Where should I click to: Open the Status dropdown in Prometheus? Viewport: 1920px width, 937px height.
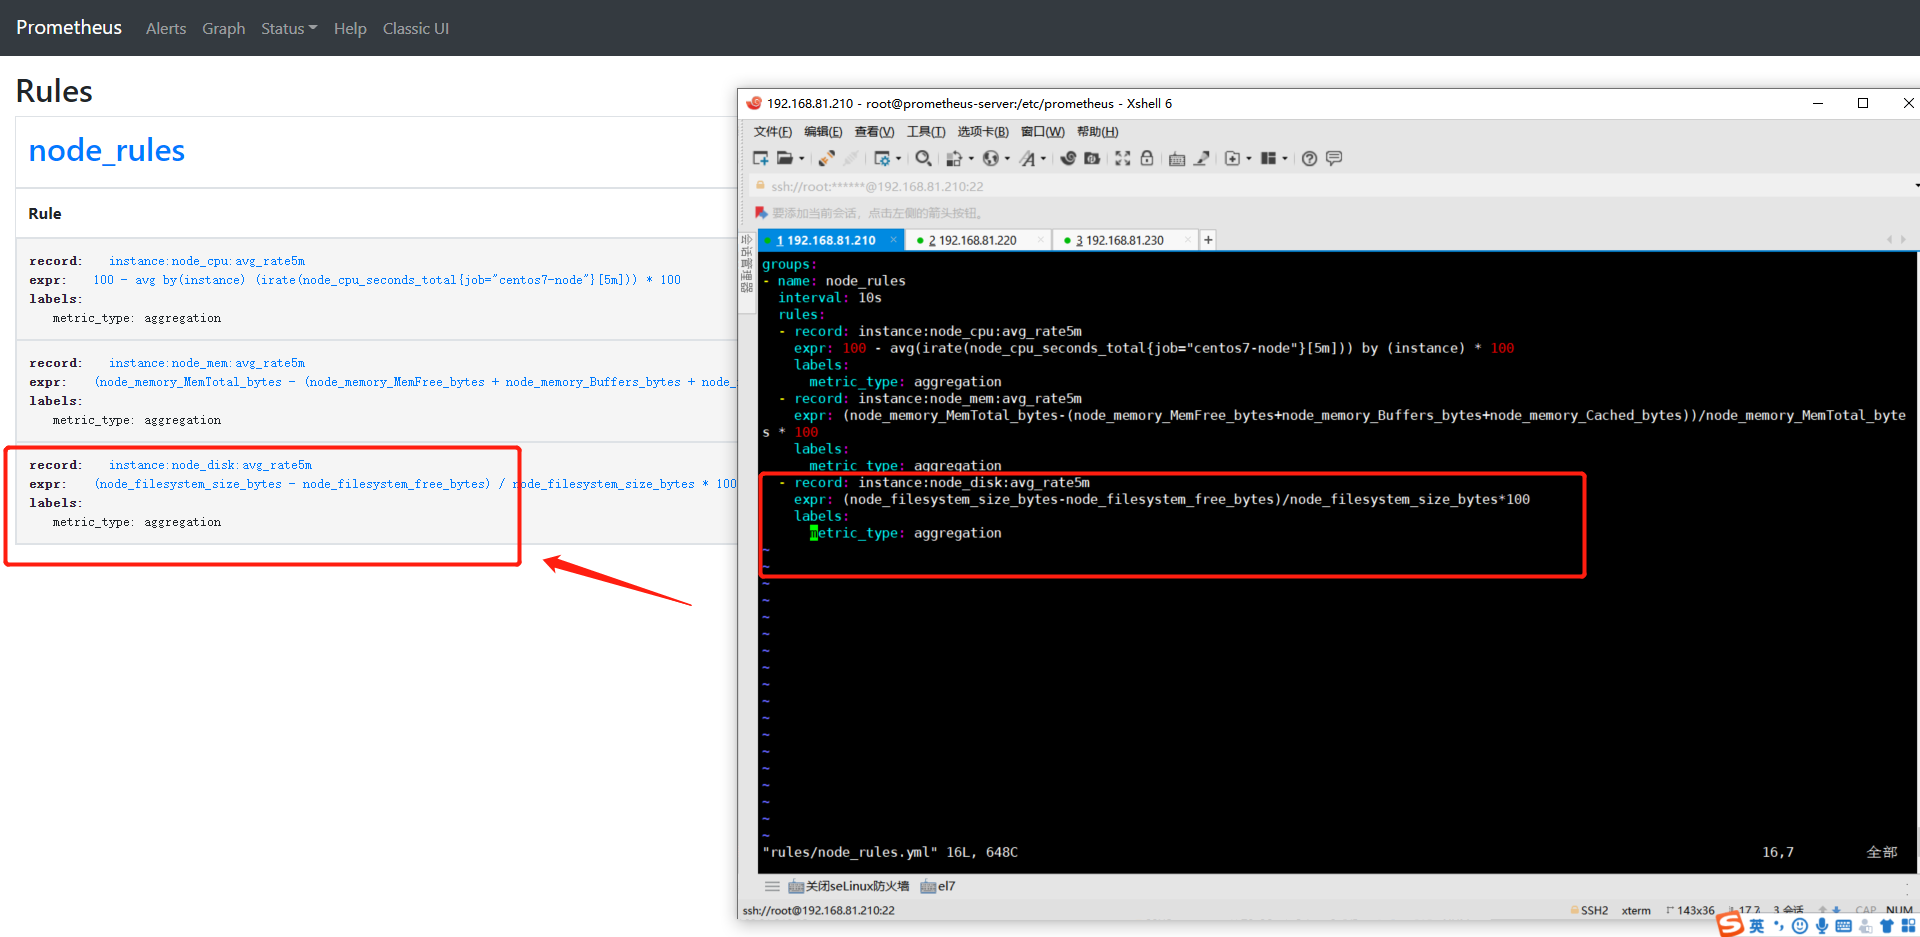point(288,28)
